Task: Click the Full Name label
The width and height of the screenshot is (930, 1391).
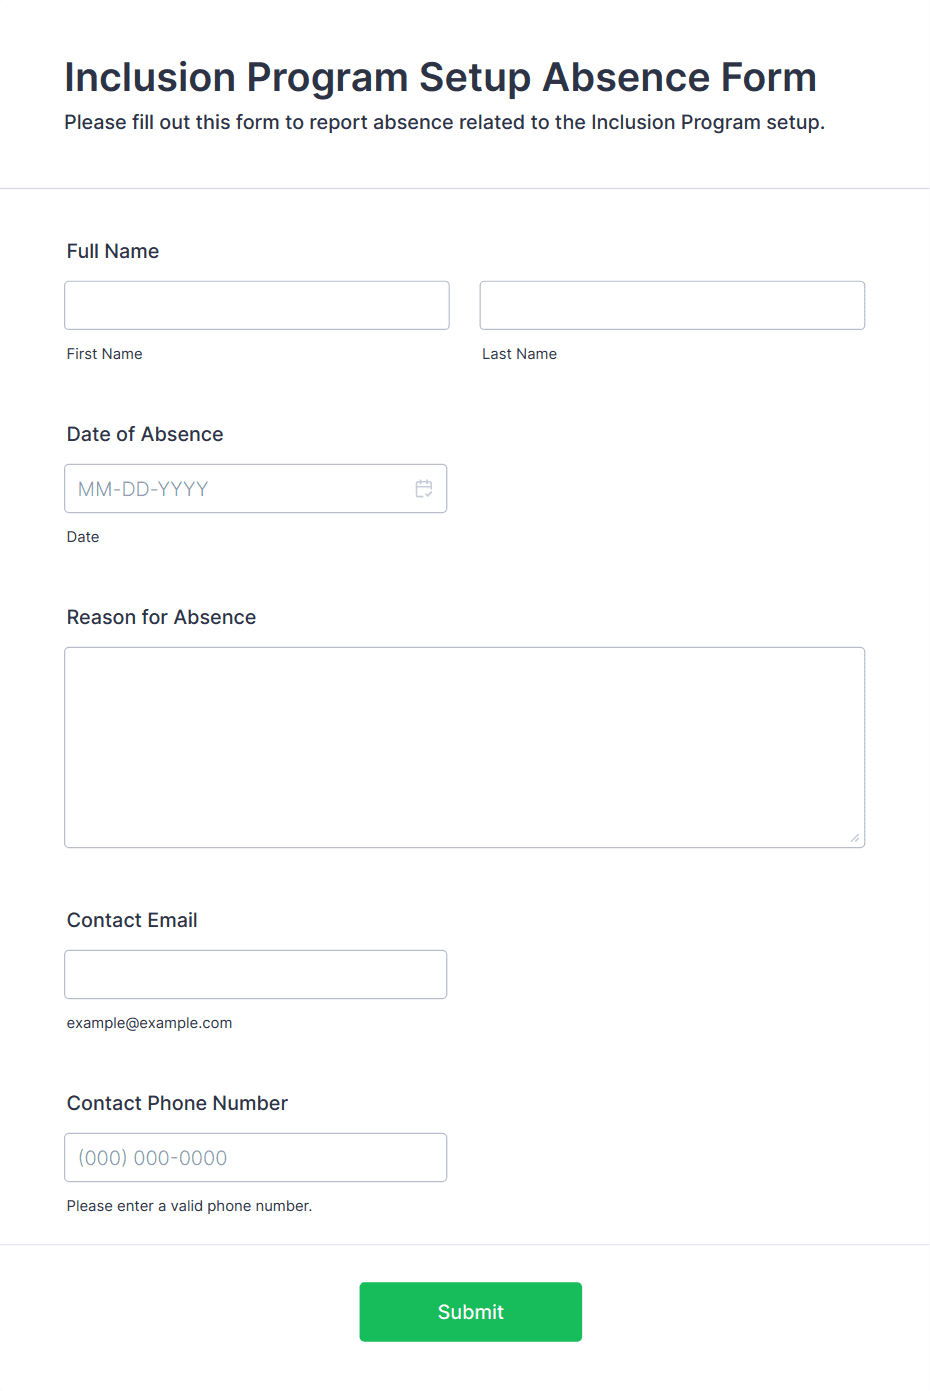Action: [113, 251]
